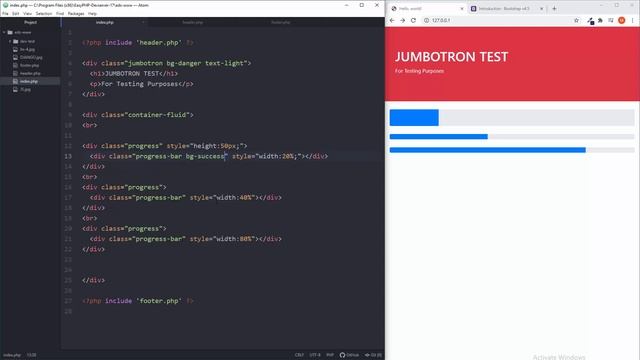640x360 pixels.
Task: Open the Help menu in Atom
Action: (x=93, y=13)
